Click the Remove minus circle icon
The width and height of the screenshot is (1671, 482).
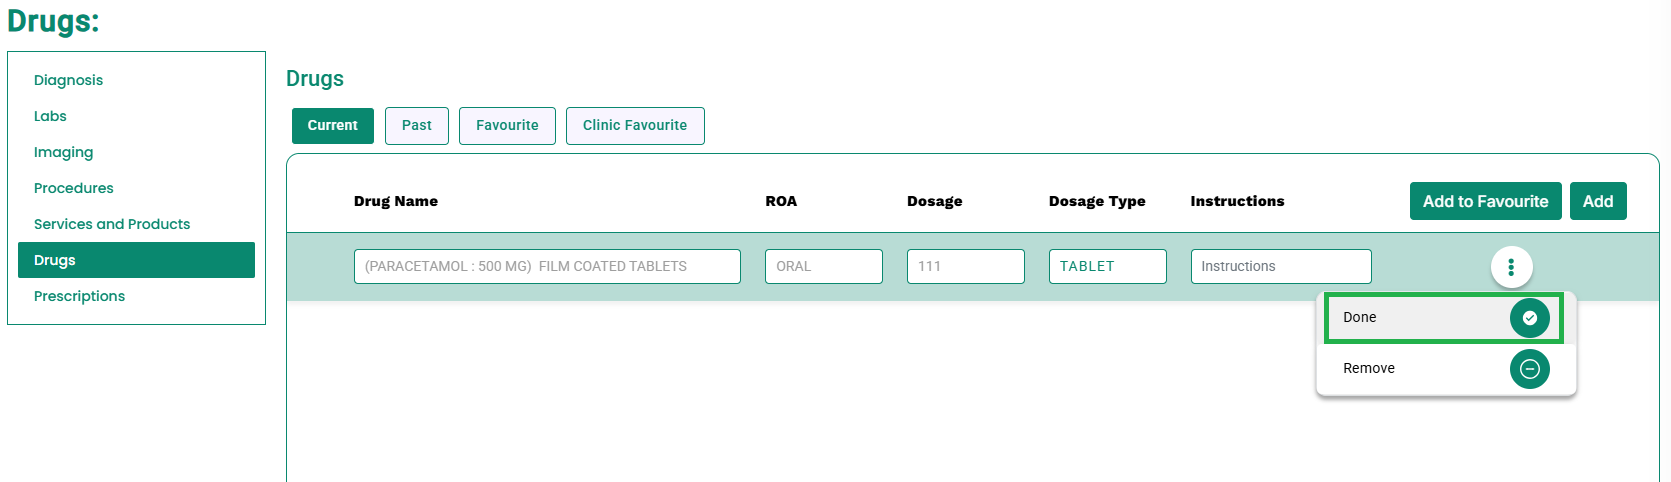[x=1529, y=369]
